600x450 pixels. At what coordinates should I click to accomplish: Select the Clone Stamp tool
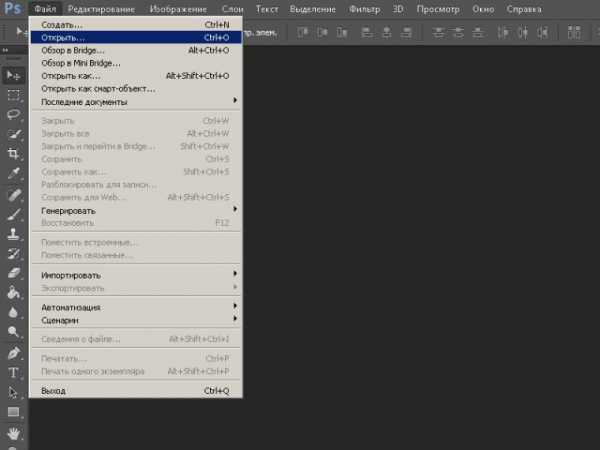(13, 234)
